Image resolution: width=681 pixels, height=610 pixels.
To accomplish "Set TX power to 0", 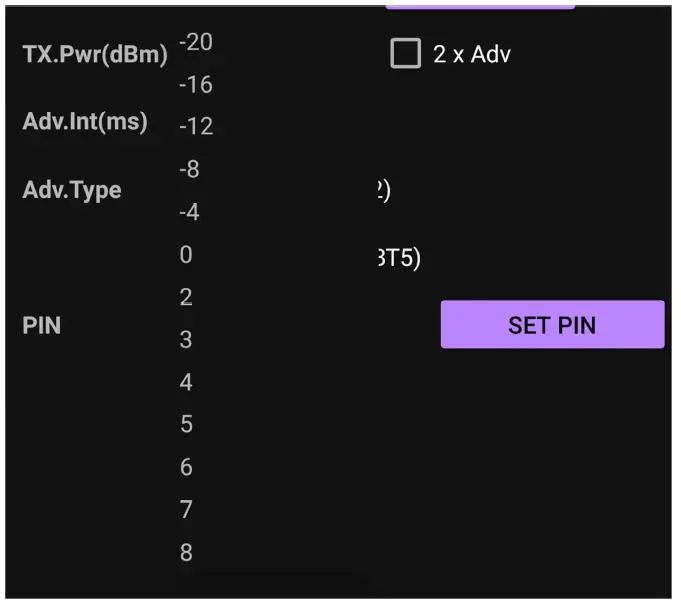I will [186, 255].
